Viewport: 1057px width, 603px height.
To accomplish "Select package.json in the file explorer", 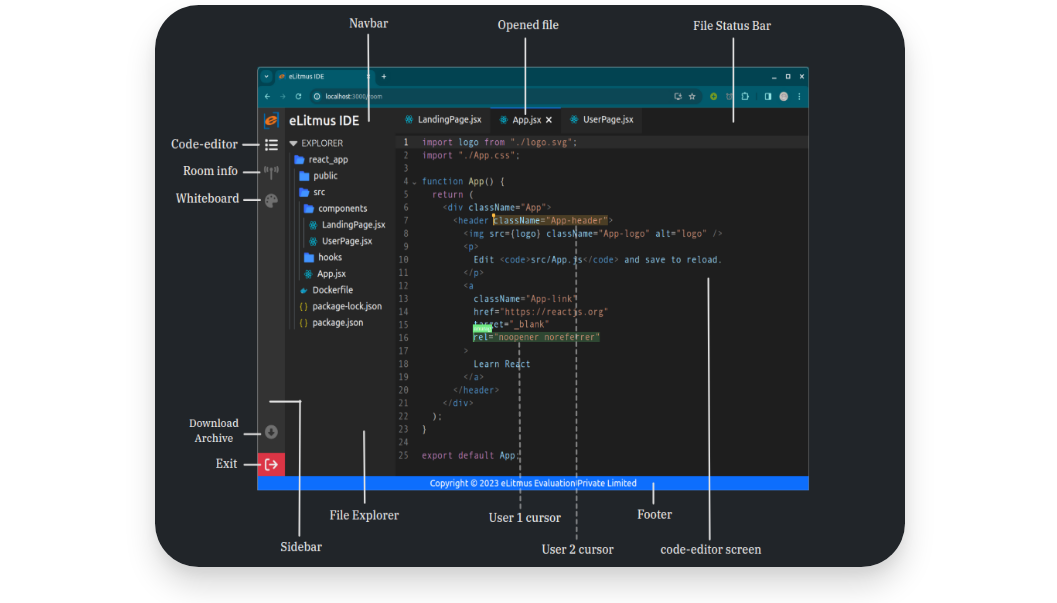I will coord(337,323).
